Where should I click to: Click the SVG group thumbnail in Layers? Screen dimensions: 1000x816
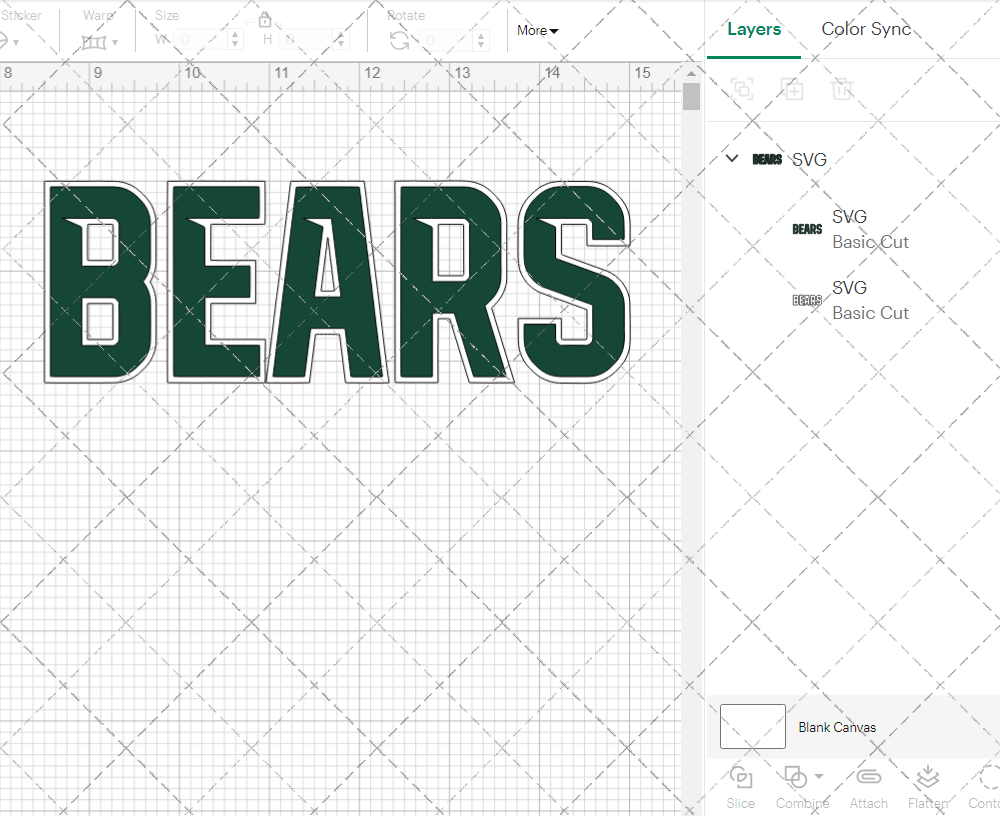[767, 159]
